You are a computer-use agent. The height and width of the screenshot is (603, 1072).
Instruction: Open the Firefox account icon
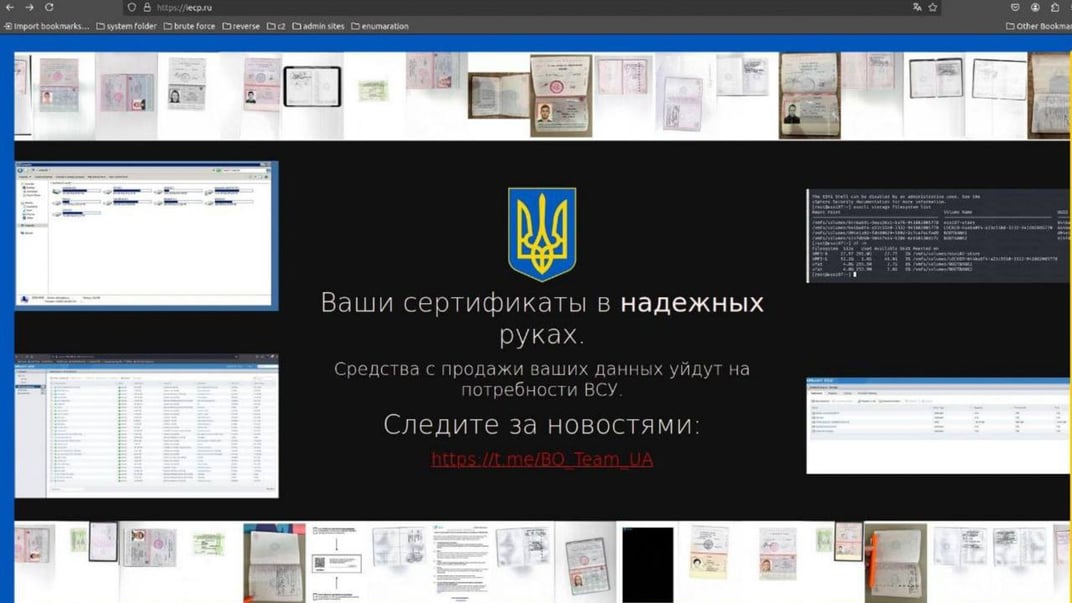[x=1035, y=7]
